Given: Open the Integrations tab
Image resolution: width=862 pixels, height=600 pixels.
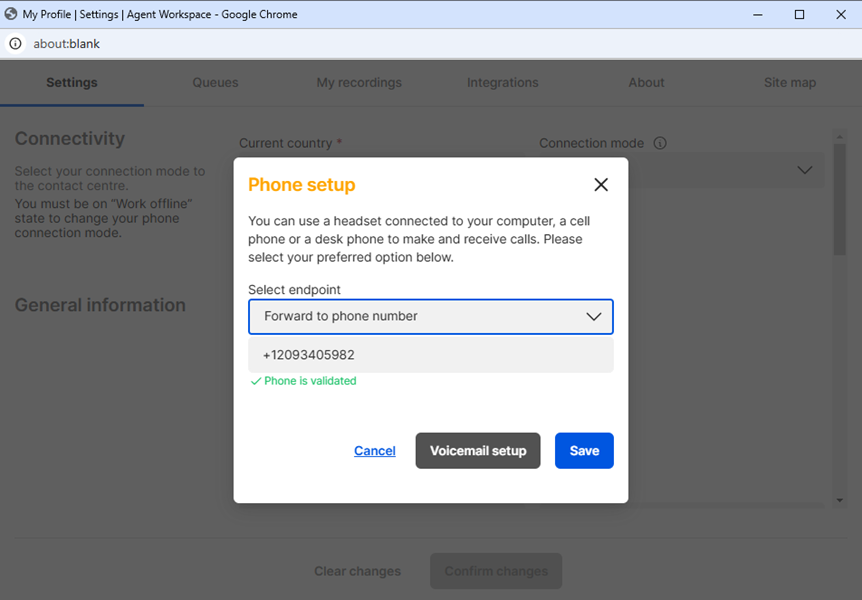Looking at the screenshot, I should click(x=502, y=82).
